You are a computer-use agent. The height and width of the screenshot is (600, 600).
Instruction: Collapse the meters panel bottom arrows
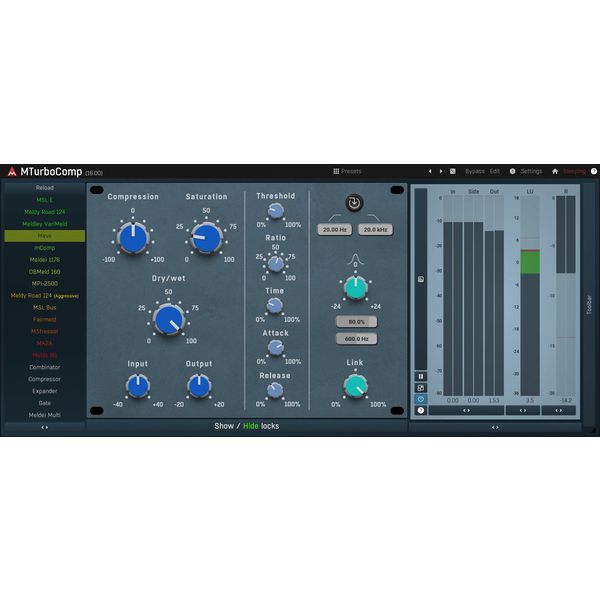point(495,427)
